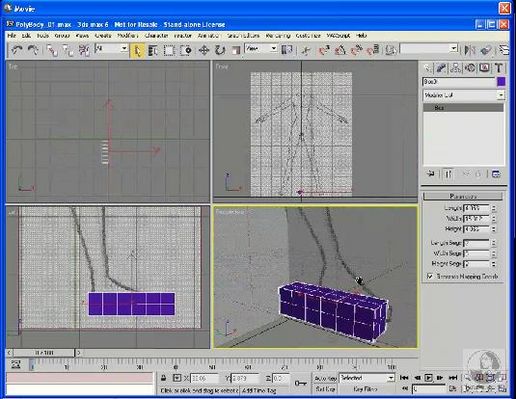Toggle the Selection Lock padlock icon
516x399 pixels.
pyautogui.click(x=163, y=378)
